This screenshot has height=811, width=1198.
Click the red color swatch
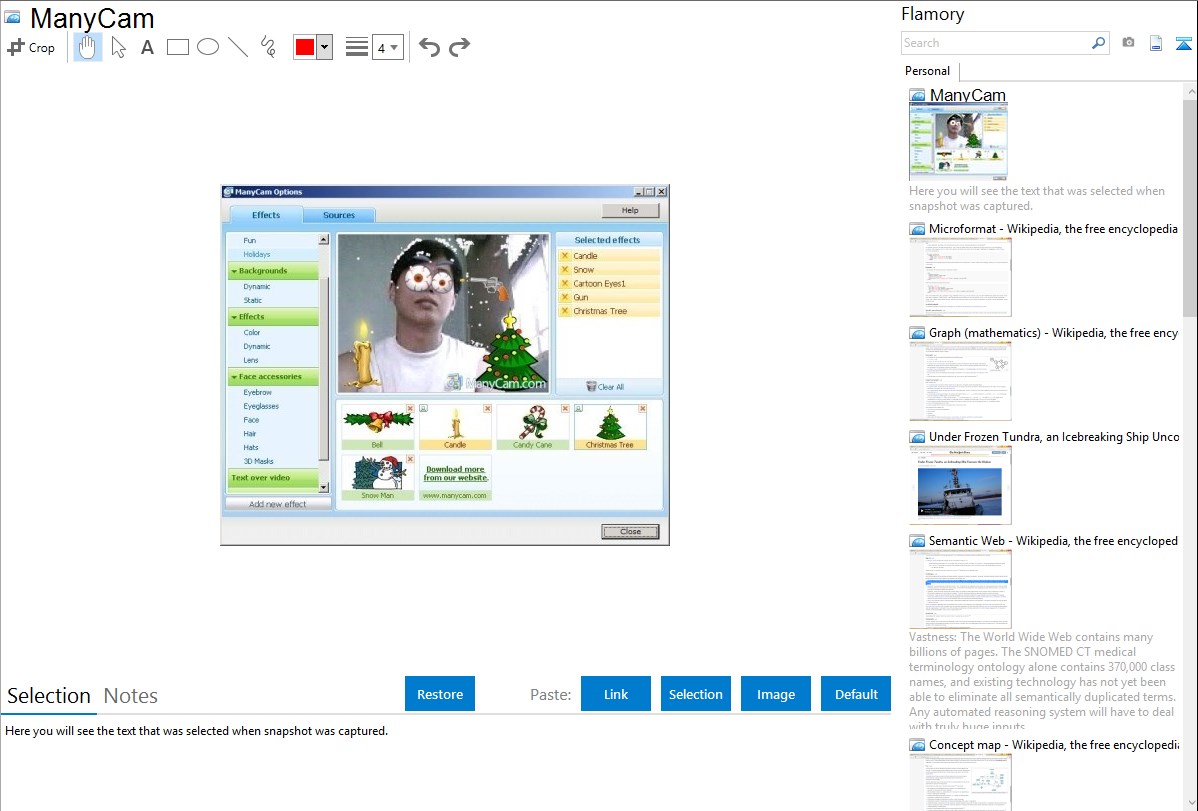pos(305,47)
